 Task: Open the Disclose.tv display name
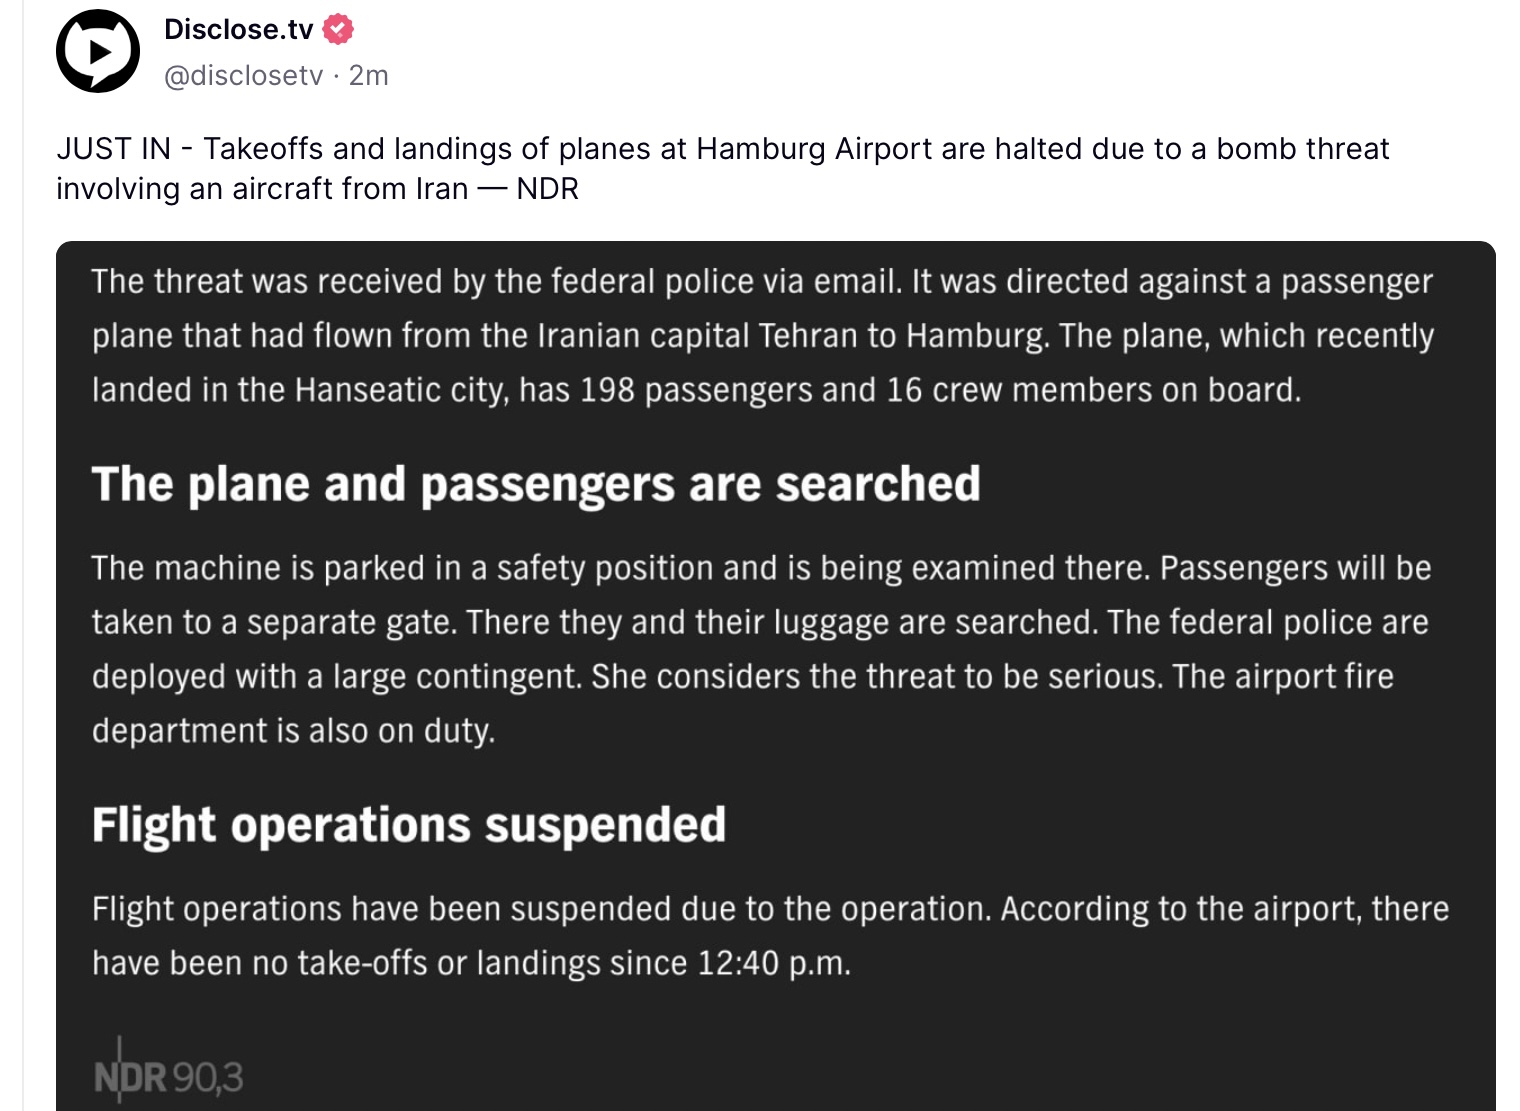tap(239, 30)
